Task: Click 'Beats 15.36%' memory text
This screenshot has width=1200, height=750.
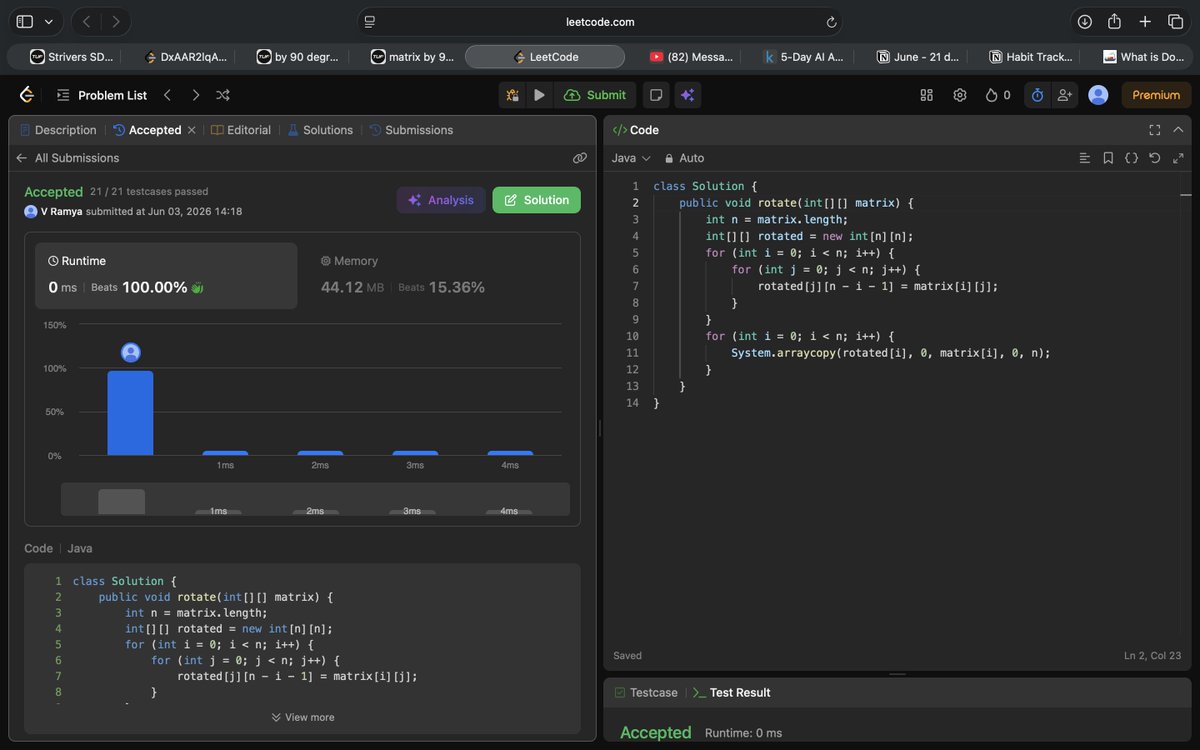Action: click(x=441, y=287)
